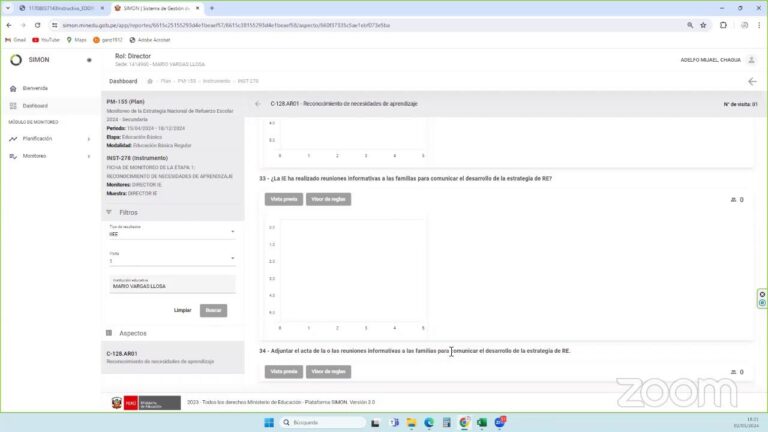The height and width of the screenshot is (432, 768).
Task: Click the respondents count icon for question 33
Action: (x=733, y=200)
